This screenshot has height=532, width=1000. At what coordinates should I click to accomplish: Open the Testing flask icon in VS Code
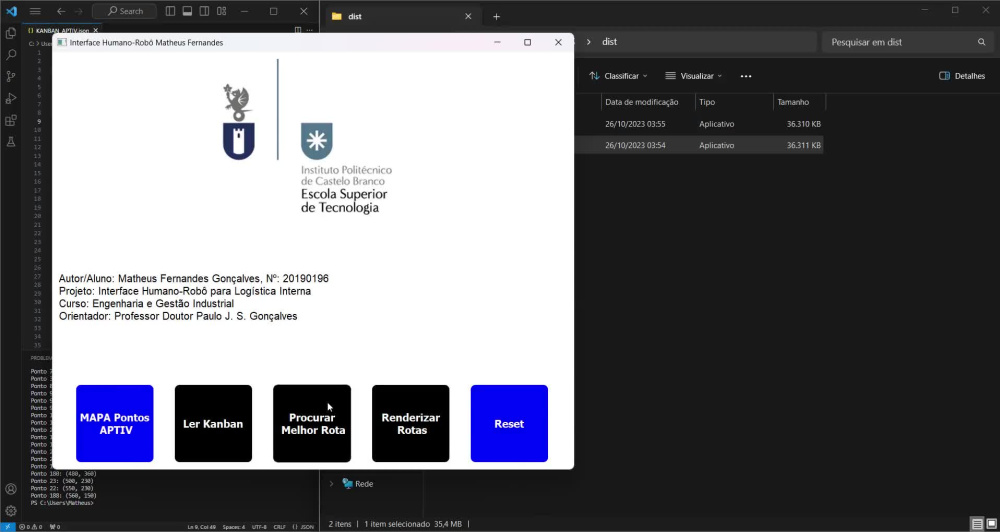pyautogui.click(x=11, y=142)
